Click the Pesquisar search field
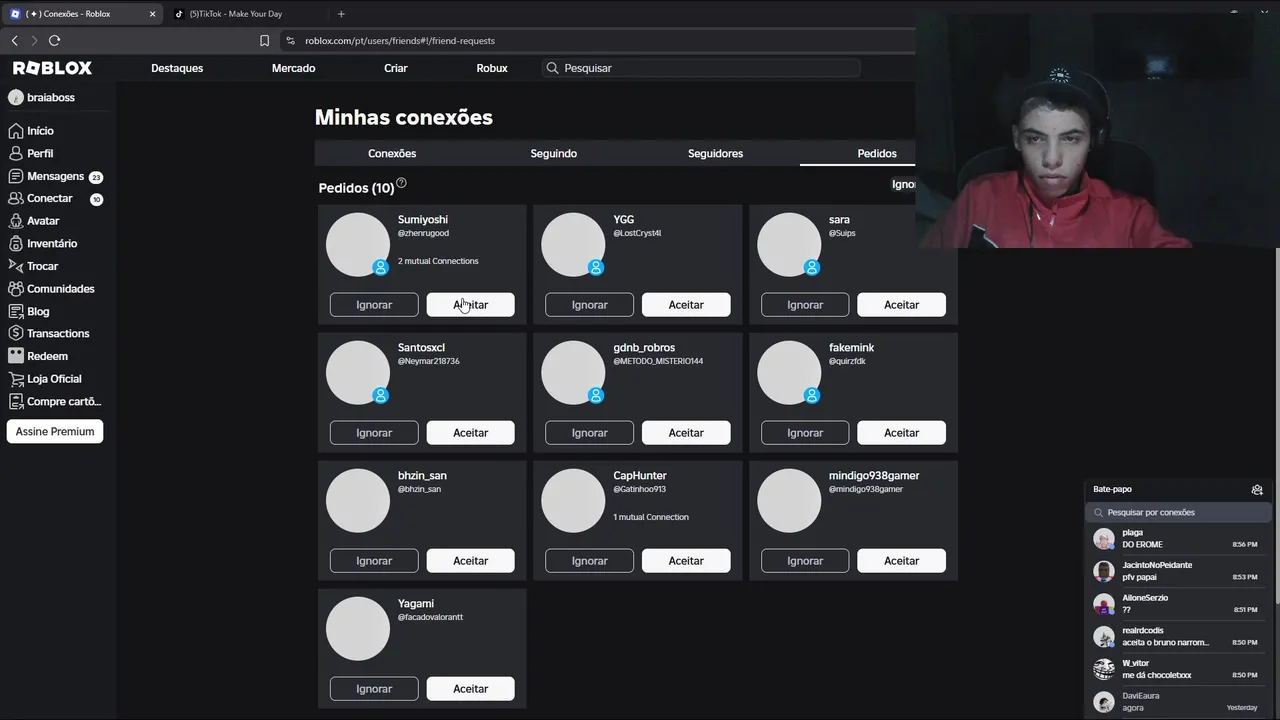Viewport: 1280px width, 720px height. coord(700,68)
